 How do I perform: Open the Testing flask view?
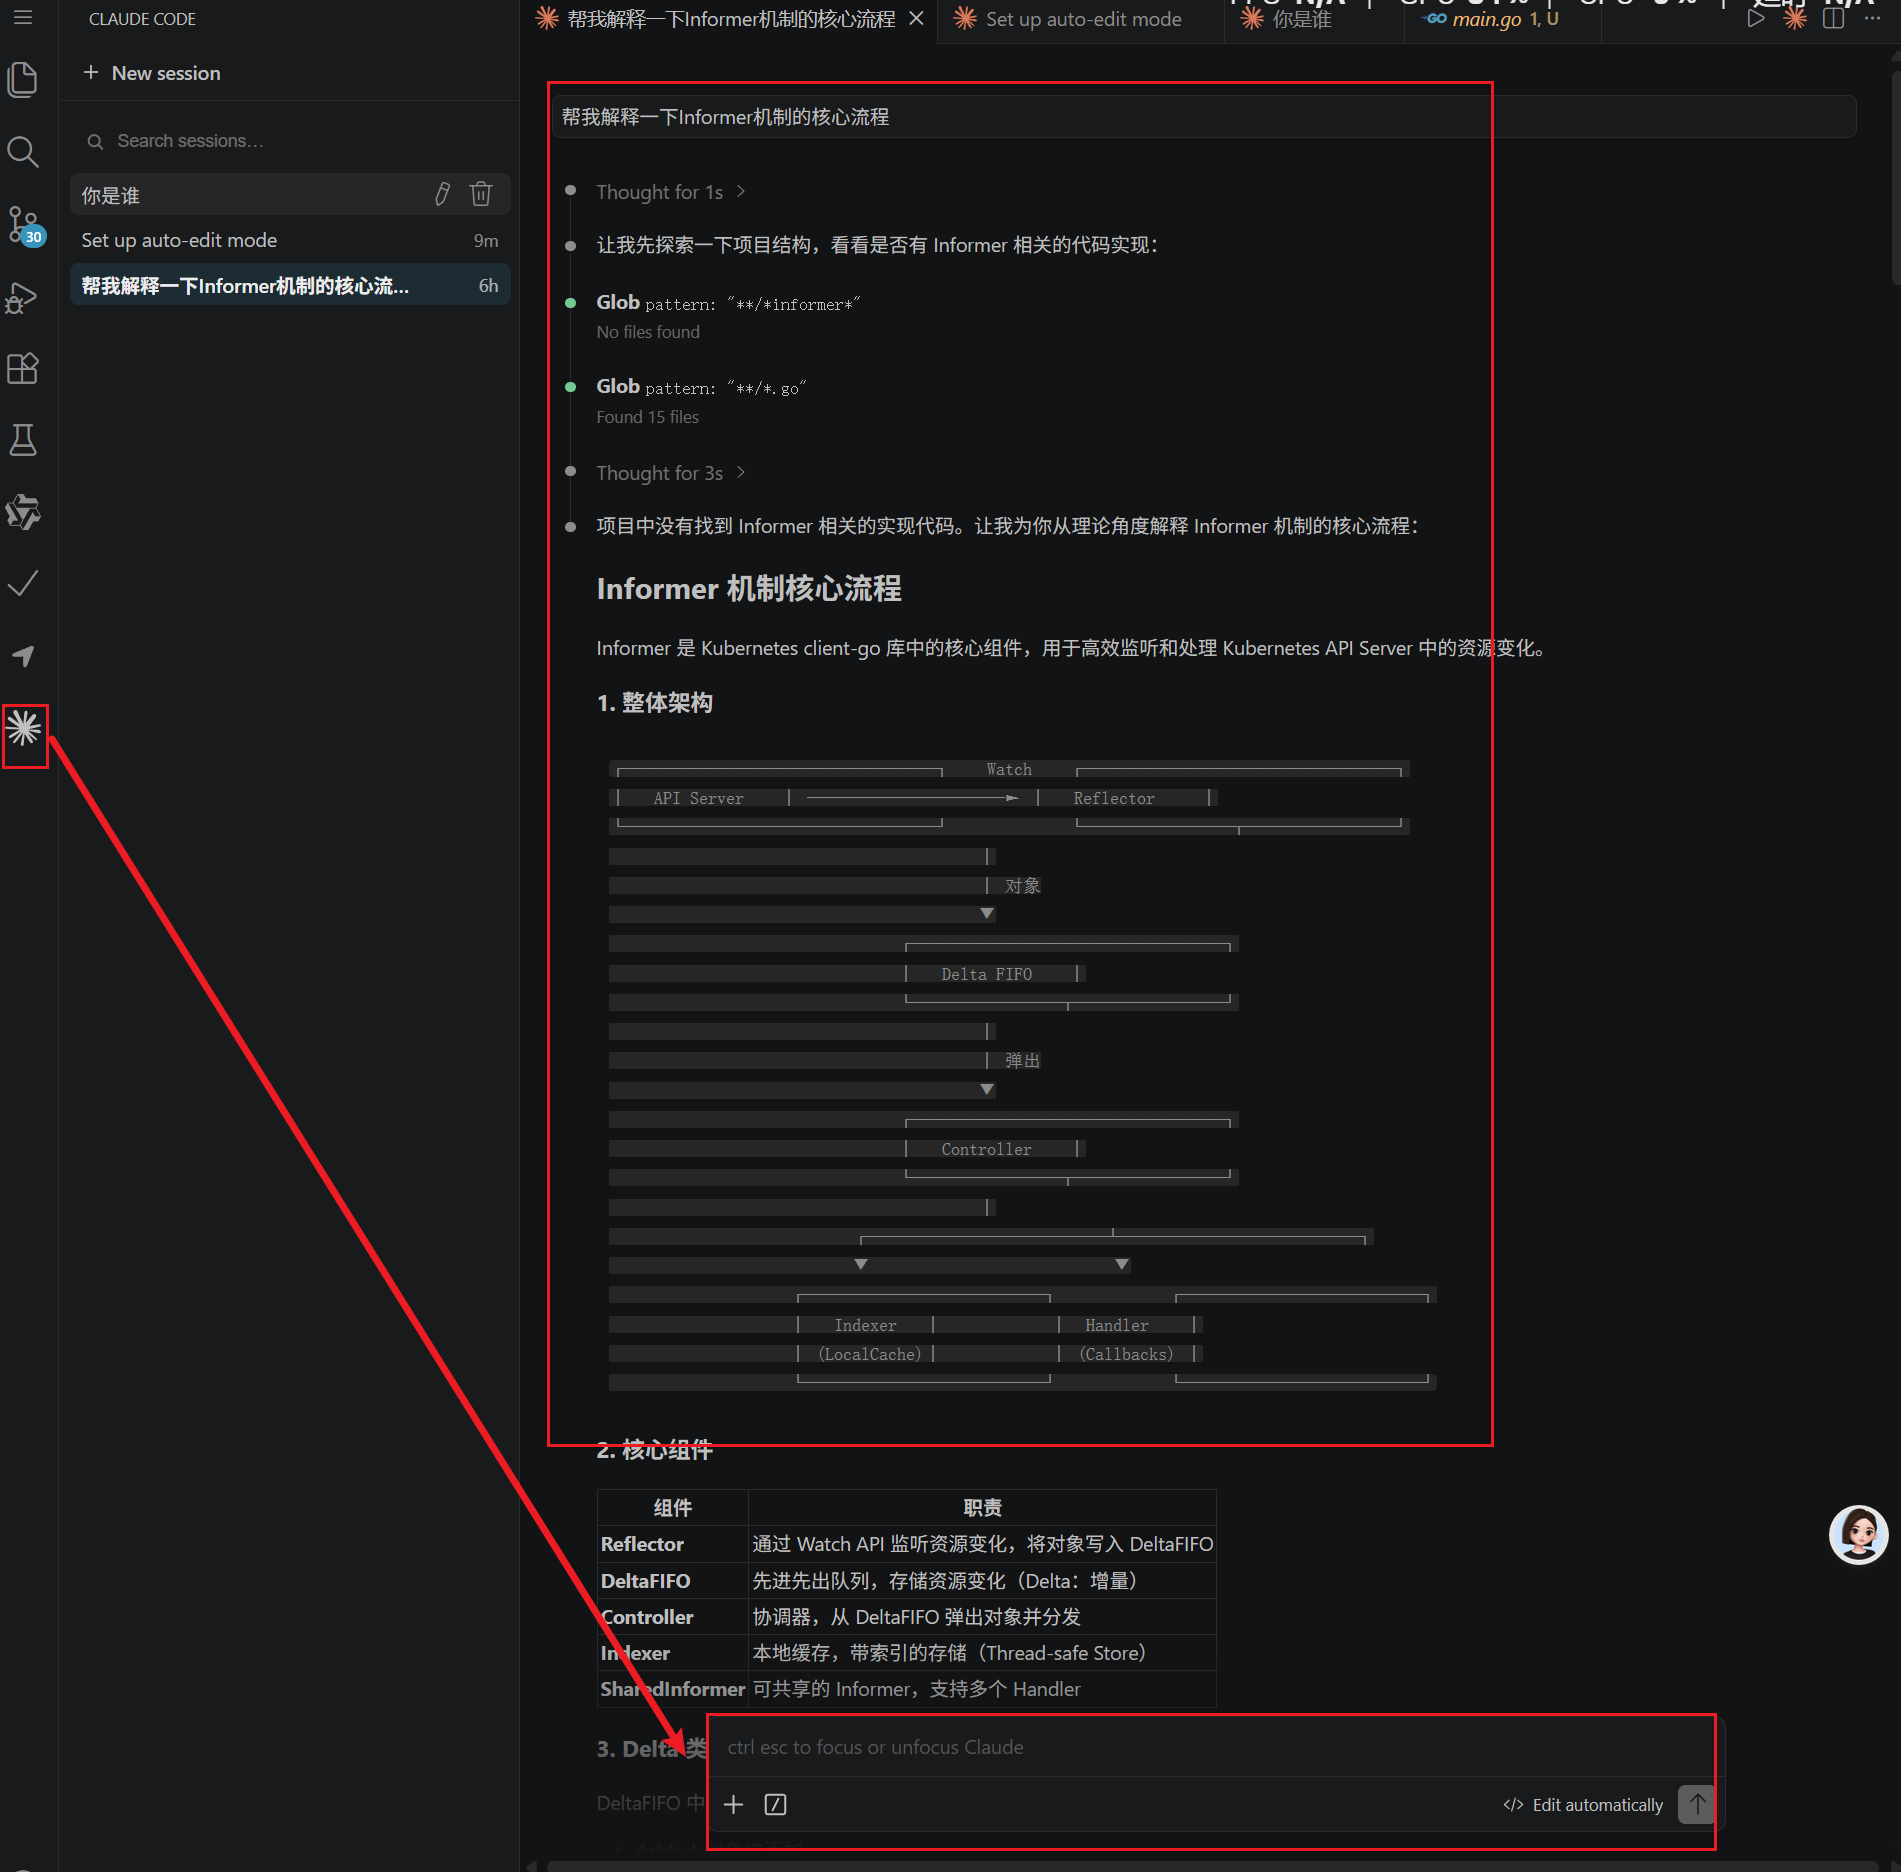tap(23, 440)
